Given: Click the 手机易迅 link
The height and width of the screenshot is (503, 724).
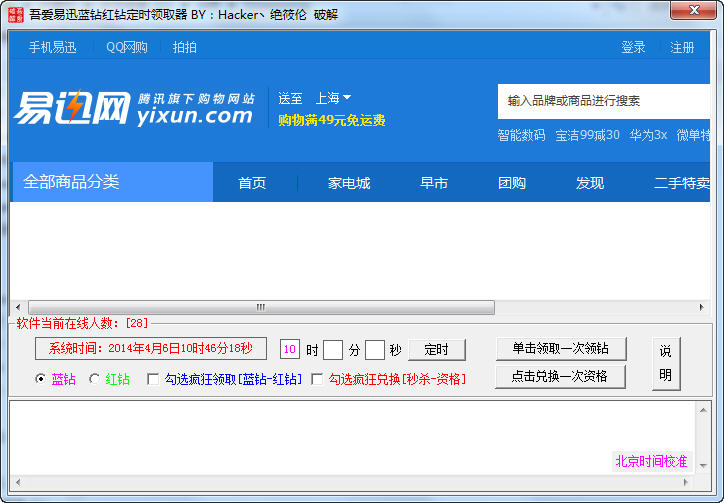Looking at the screenshot, I should point(52,47).
